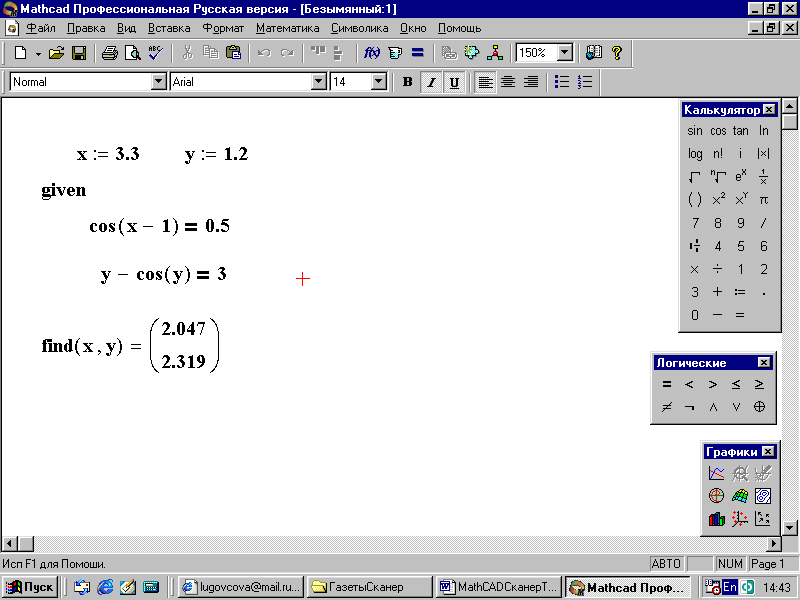Print the worksheet using printer icon
The height and width of the screenshot is (600, 800).
click(x=109, y=53)
